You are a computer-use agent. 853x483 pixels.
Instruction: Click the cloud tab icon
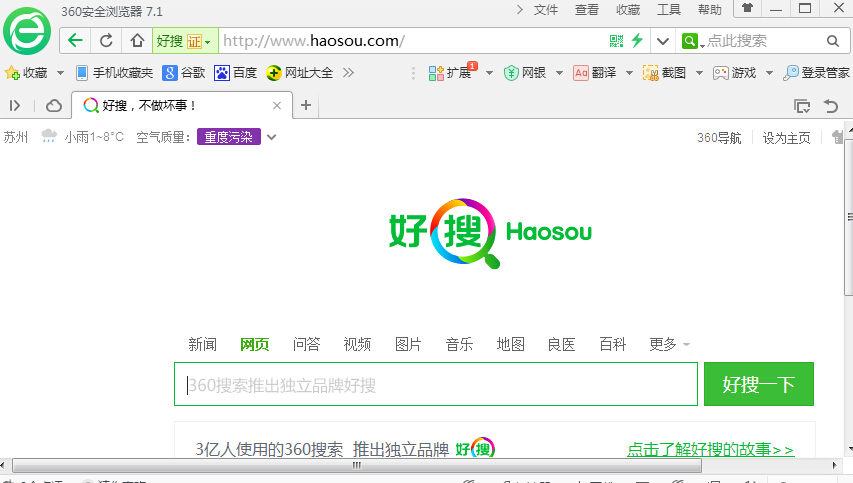click(54, 106)
